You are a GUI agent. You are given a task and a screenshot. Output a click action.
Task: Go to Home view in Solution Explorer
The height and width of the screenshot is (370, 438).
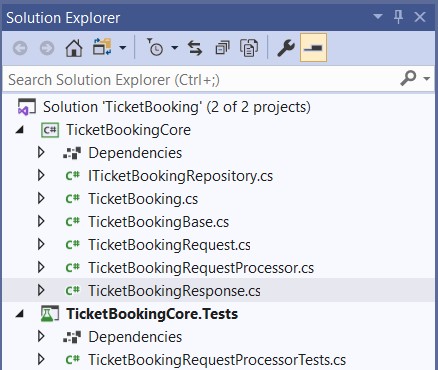point(74,48)
